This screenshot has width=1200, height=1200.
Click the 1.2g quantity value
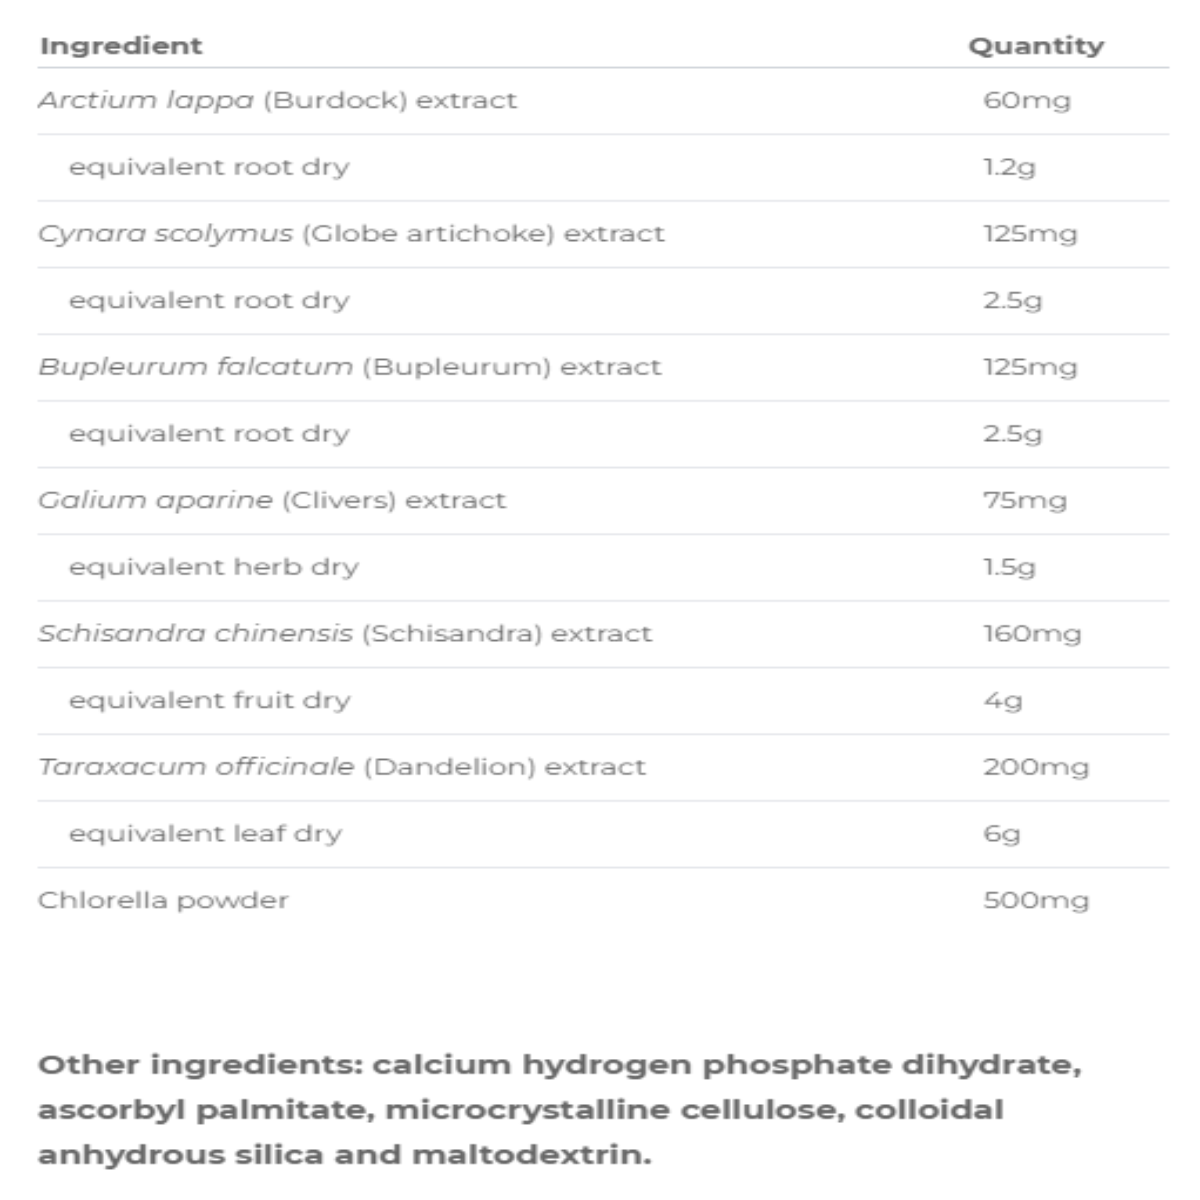pyautogui.click(x=1009, y=167)
